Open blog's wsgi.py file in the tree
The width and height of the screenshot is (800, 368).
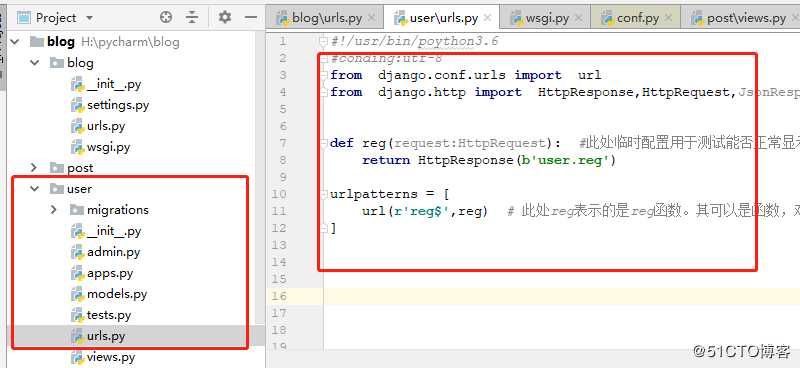[108, 147]
